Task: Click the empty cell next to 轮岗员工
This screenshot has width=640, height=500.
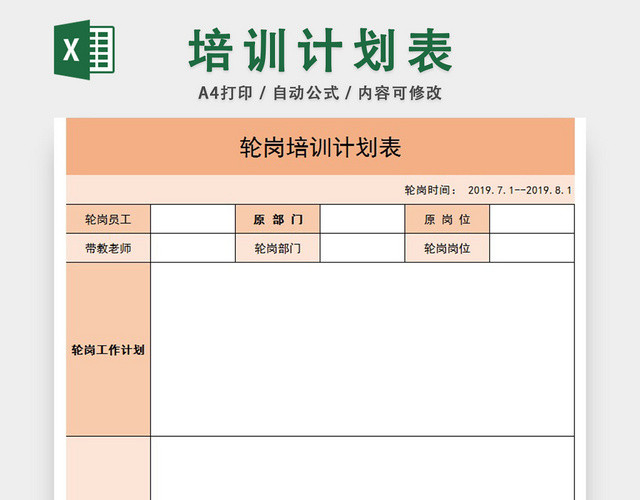Action: click(193, 220)
